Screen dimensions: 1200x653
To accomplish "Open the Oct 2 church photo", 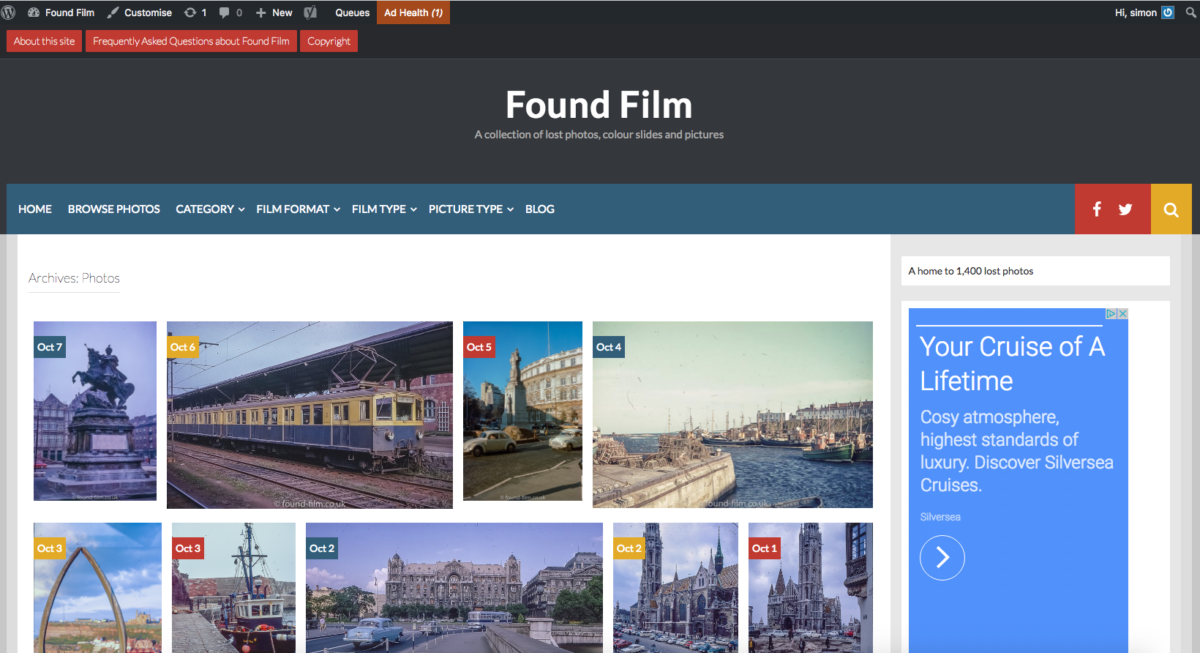I will (x=676, y=588).
